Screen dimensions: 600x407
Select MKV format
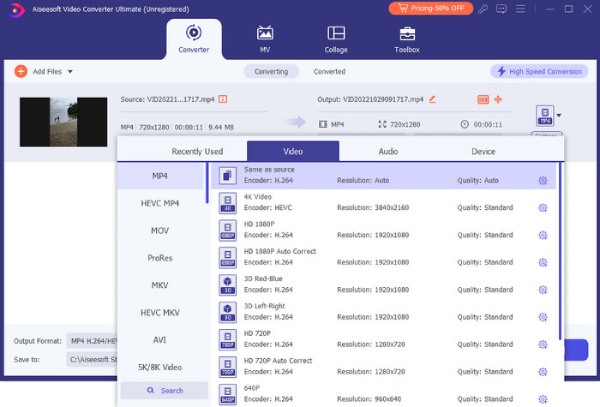160,285
